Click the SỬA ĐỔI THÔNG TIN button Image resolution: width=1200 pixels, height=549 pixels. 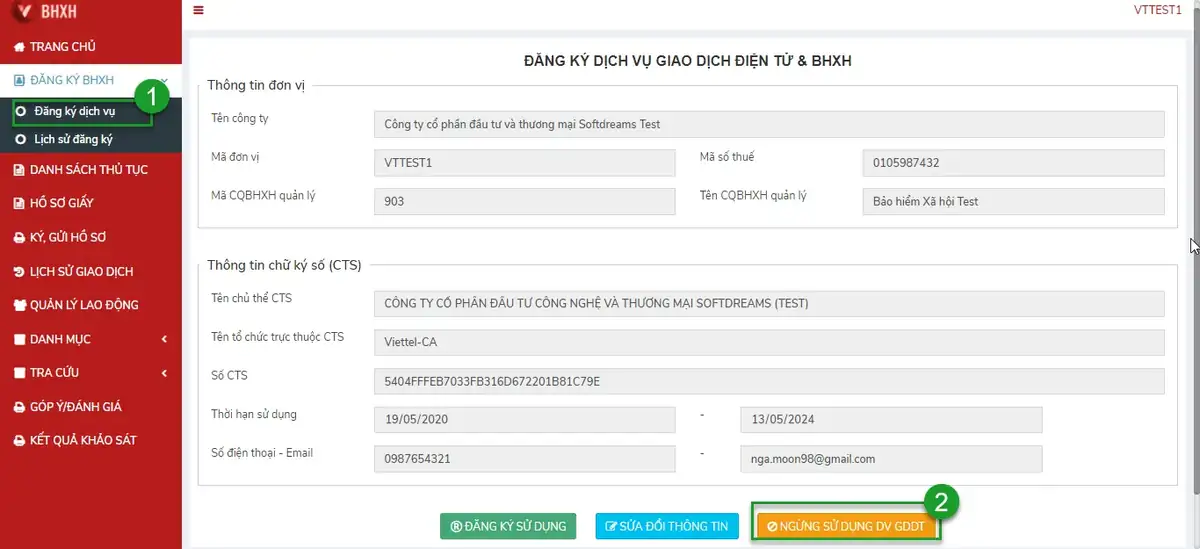coord(667,526)
